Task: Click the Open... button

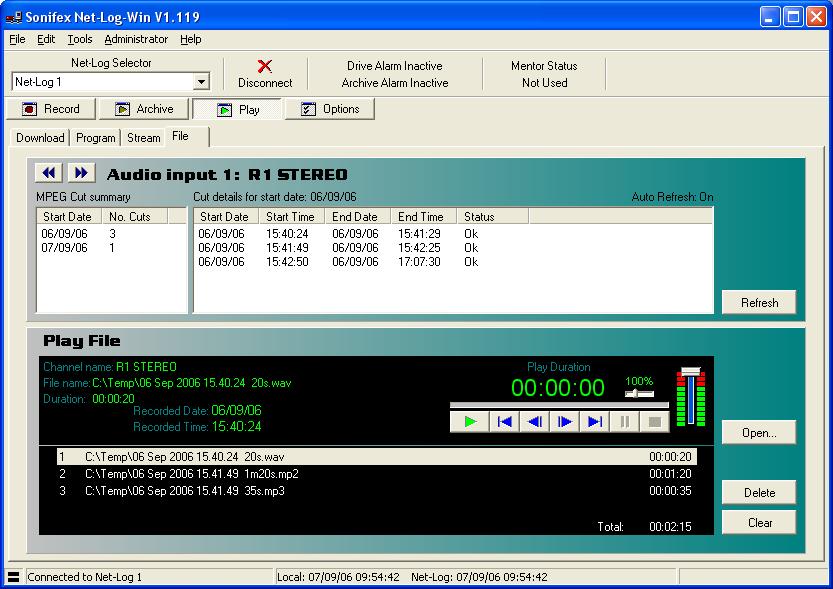Action: pos(759,433)
